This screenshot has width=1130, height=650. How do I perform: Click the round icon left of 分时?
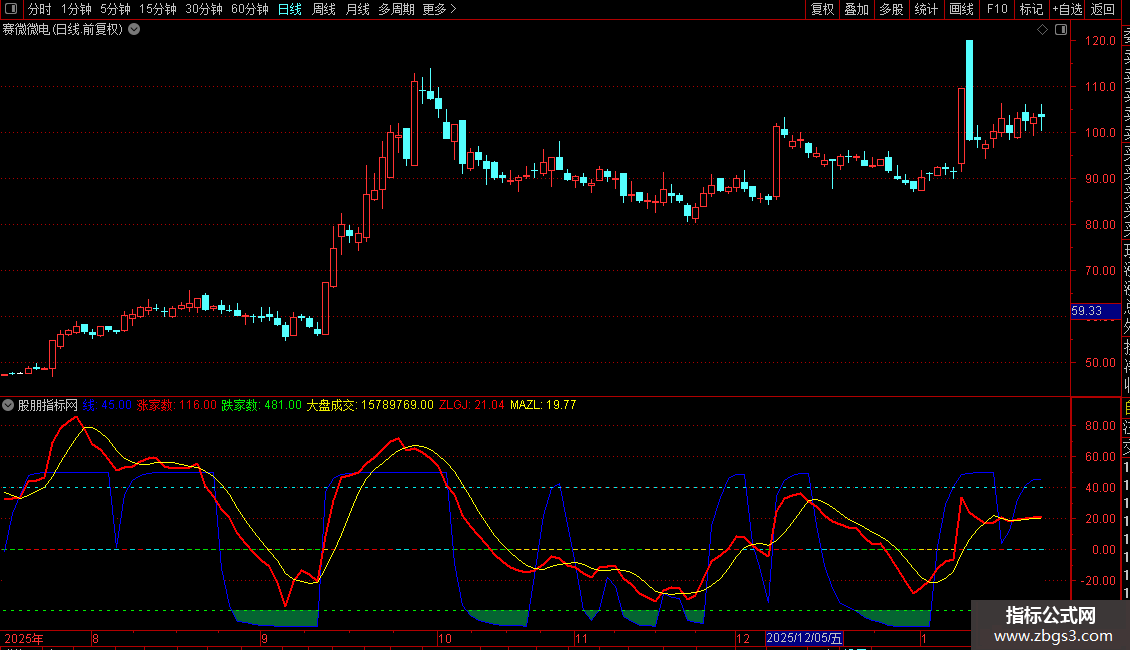point(11,9)
